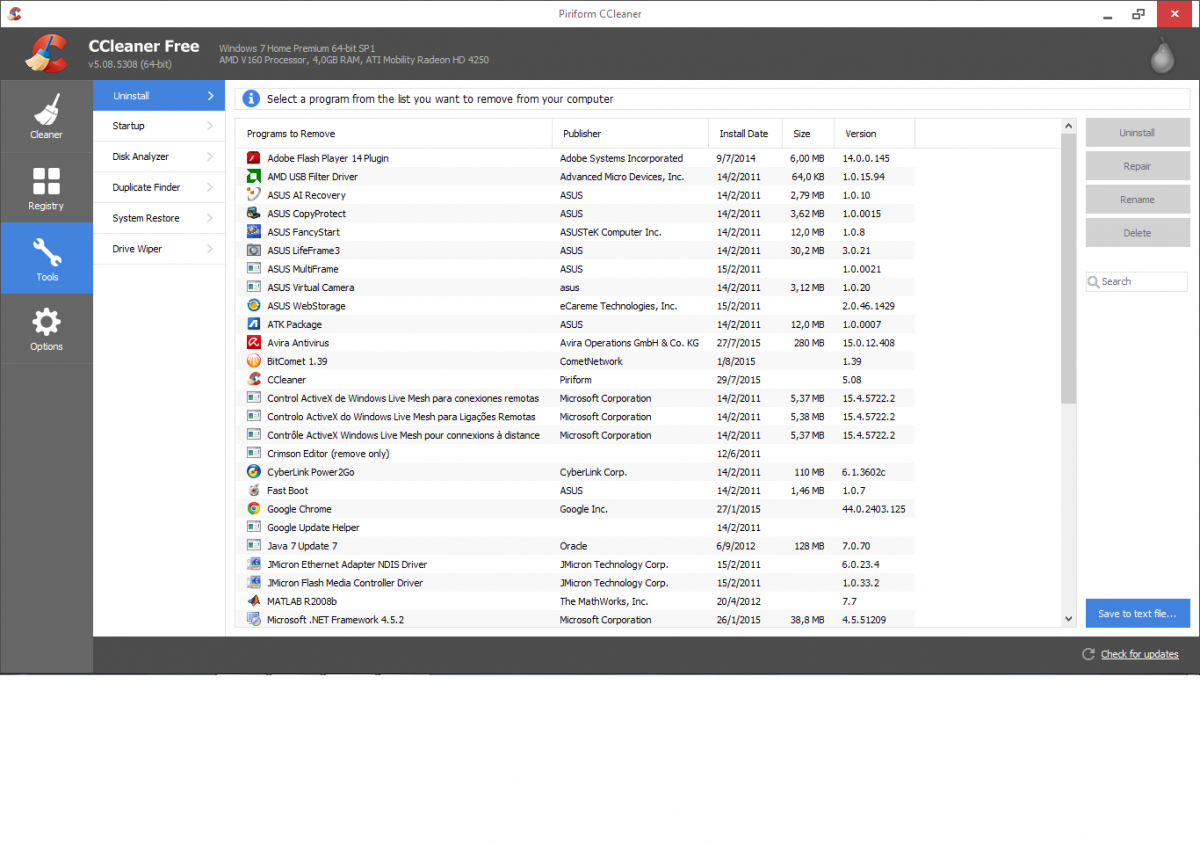Viewport: 1200px width, 844px height.
Task: Click the ASUS FancyStart icon
Action: pos(254,232)
